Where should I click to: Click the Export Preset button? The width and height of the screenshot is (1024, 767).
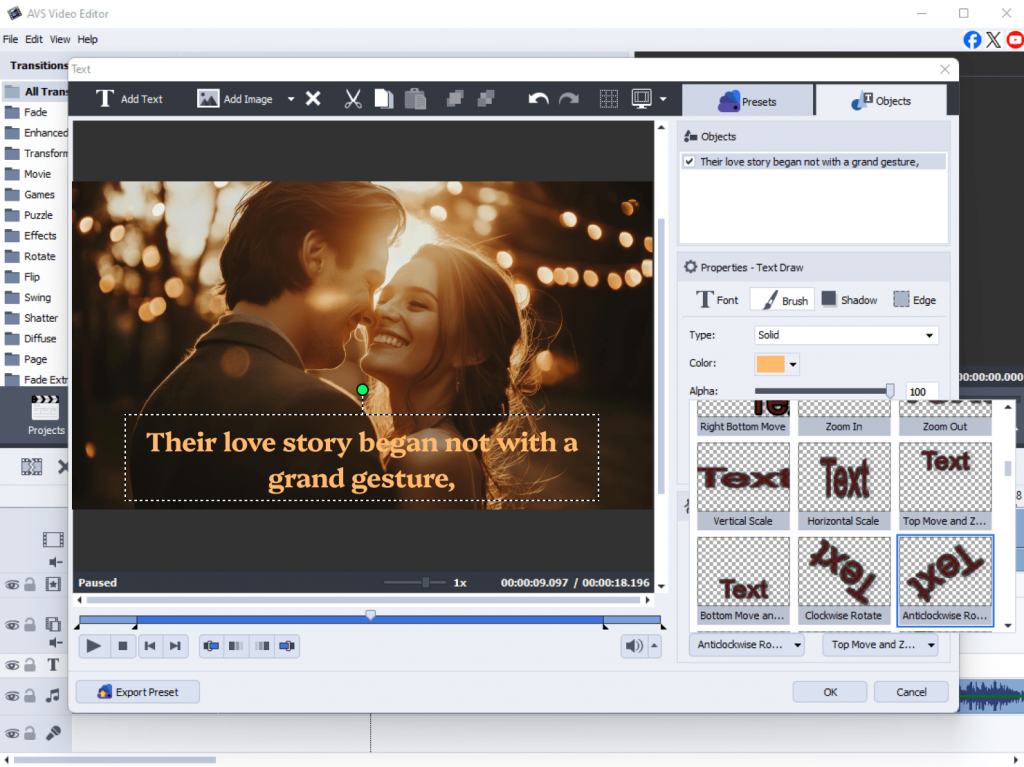coord(138,692)
